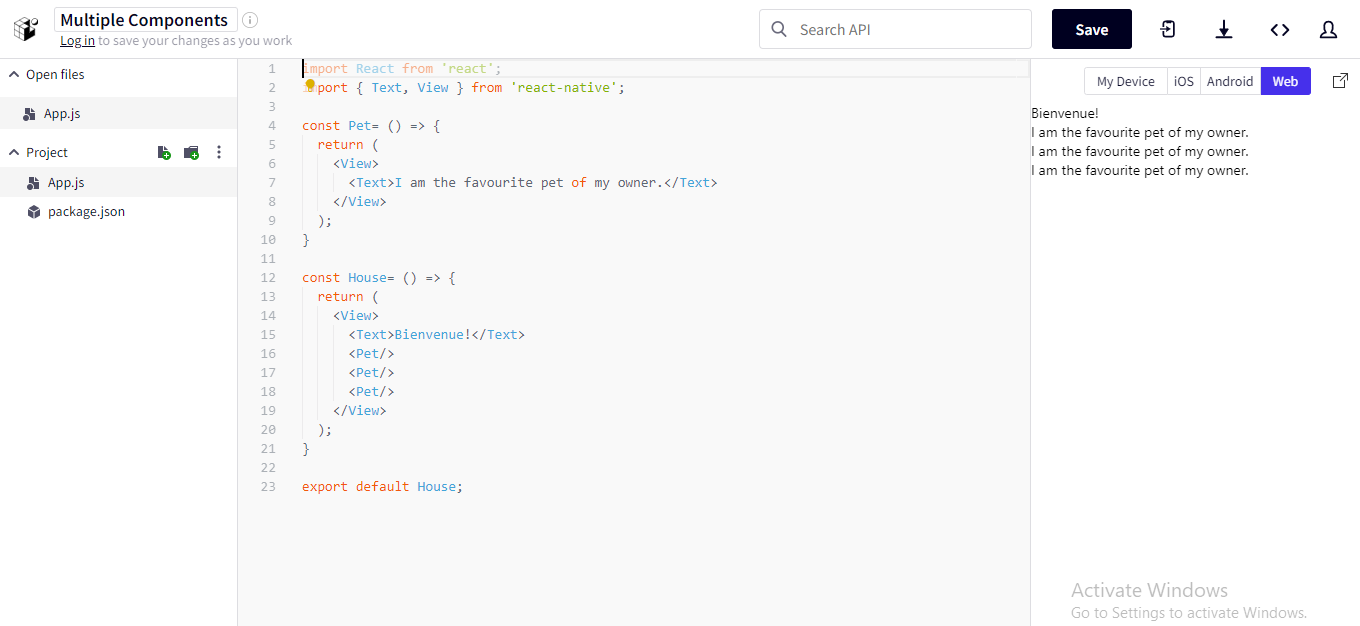Image resolution: width=1360 pixels, height=626 pixels.
Task: Click the Bienvenue! Text code line
Action: [x=436, y=335]
